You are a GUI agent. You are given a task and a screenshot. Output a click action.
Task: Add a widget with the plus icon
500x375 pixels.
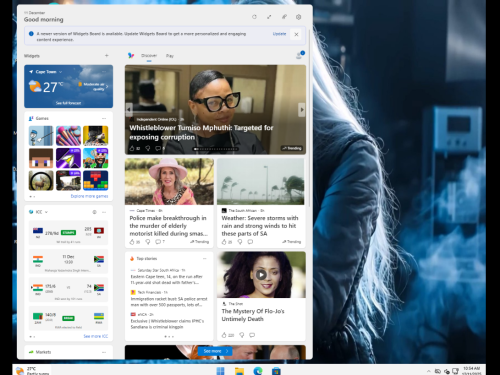(x=107, y=55)
